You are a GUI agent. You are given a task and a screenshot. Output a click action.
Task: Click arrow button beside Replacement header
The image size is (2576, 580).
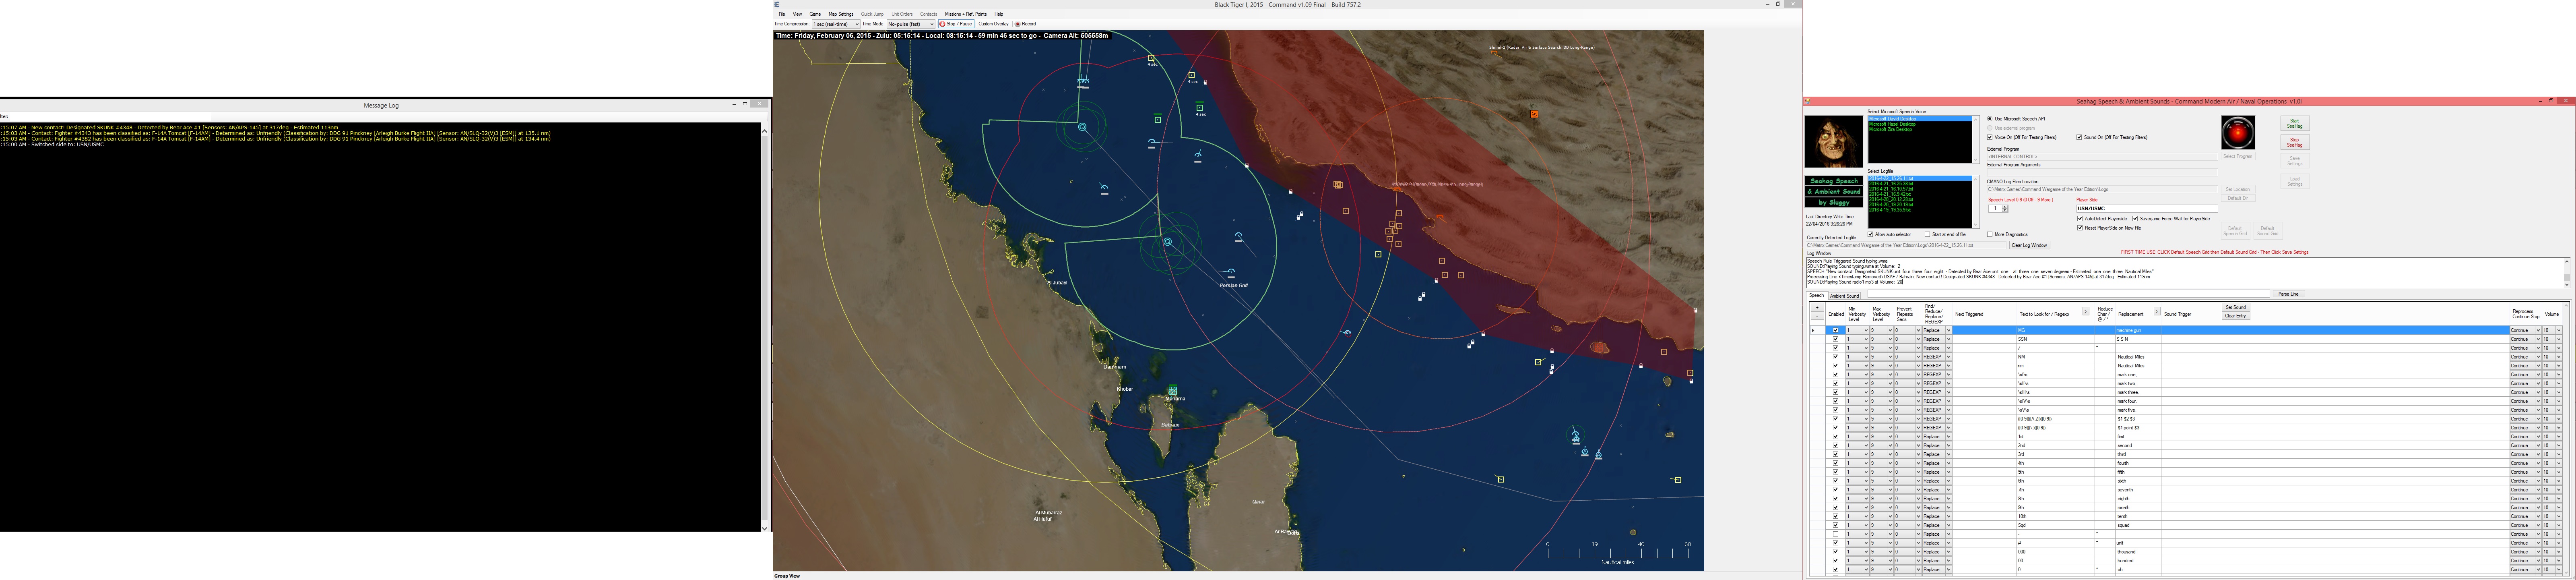(2157, 311)
